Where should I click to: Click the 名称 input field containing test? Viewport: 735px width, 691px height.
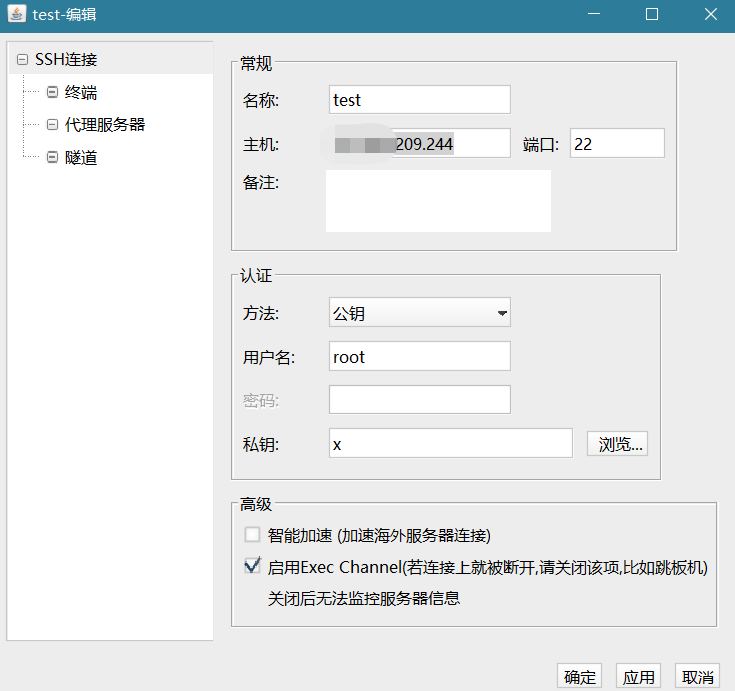pyautogui.click(x=420, y=99)
